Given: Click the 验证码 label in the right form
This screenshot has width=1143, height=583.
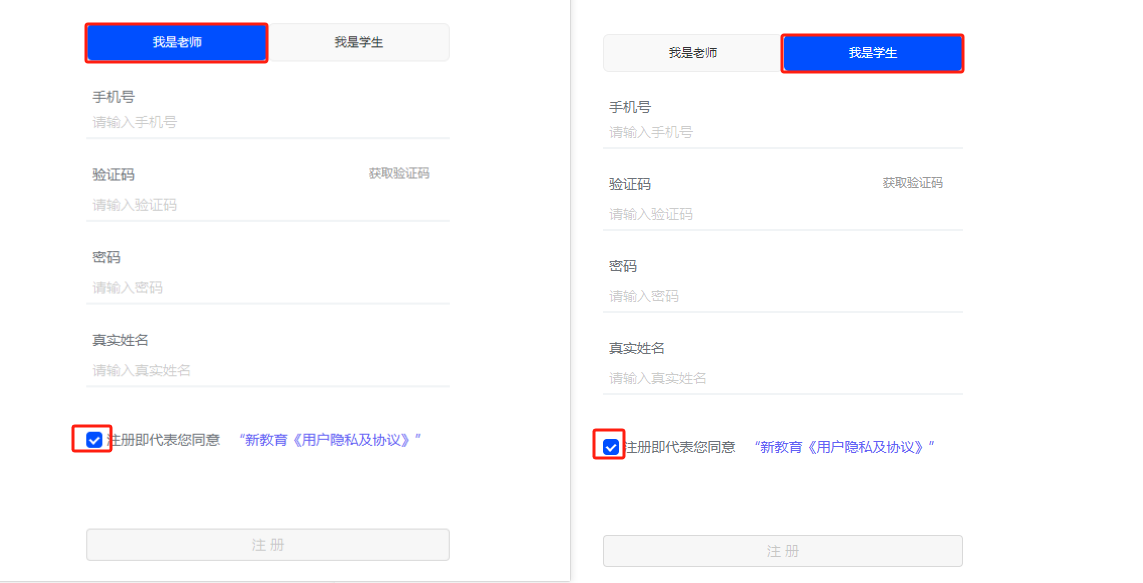Looking at the screenshot, I should coord(630,184).
